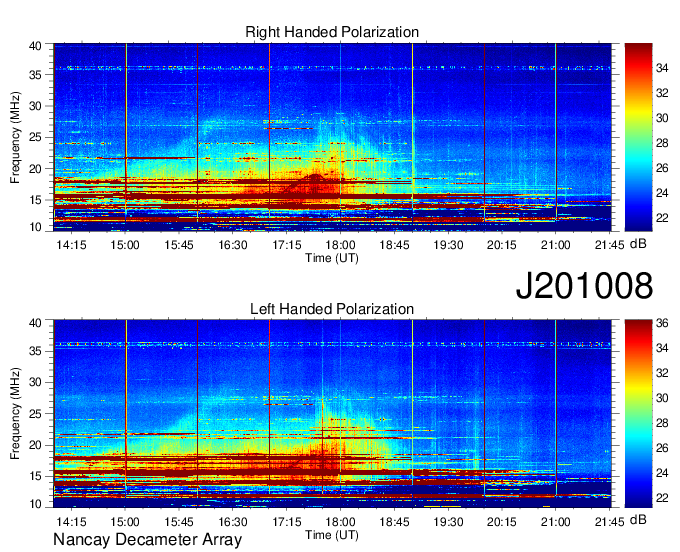The image size is (680, 552).
Task: Click 10 MHz tick on Right Handed plot
Action: tap(35, 227)
